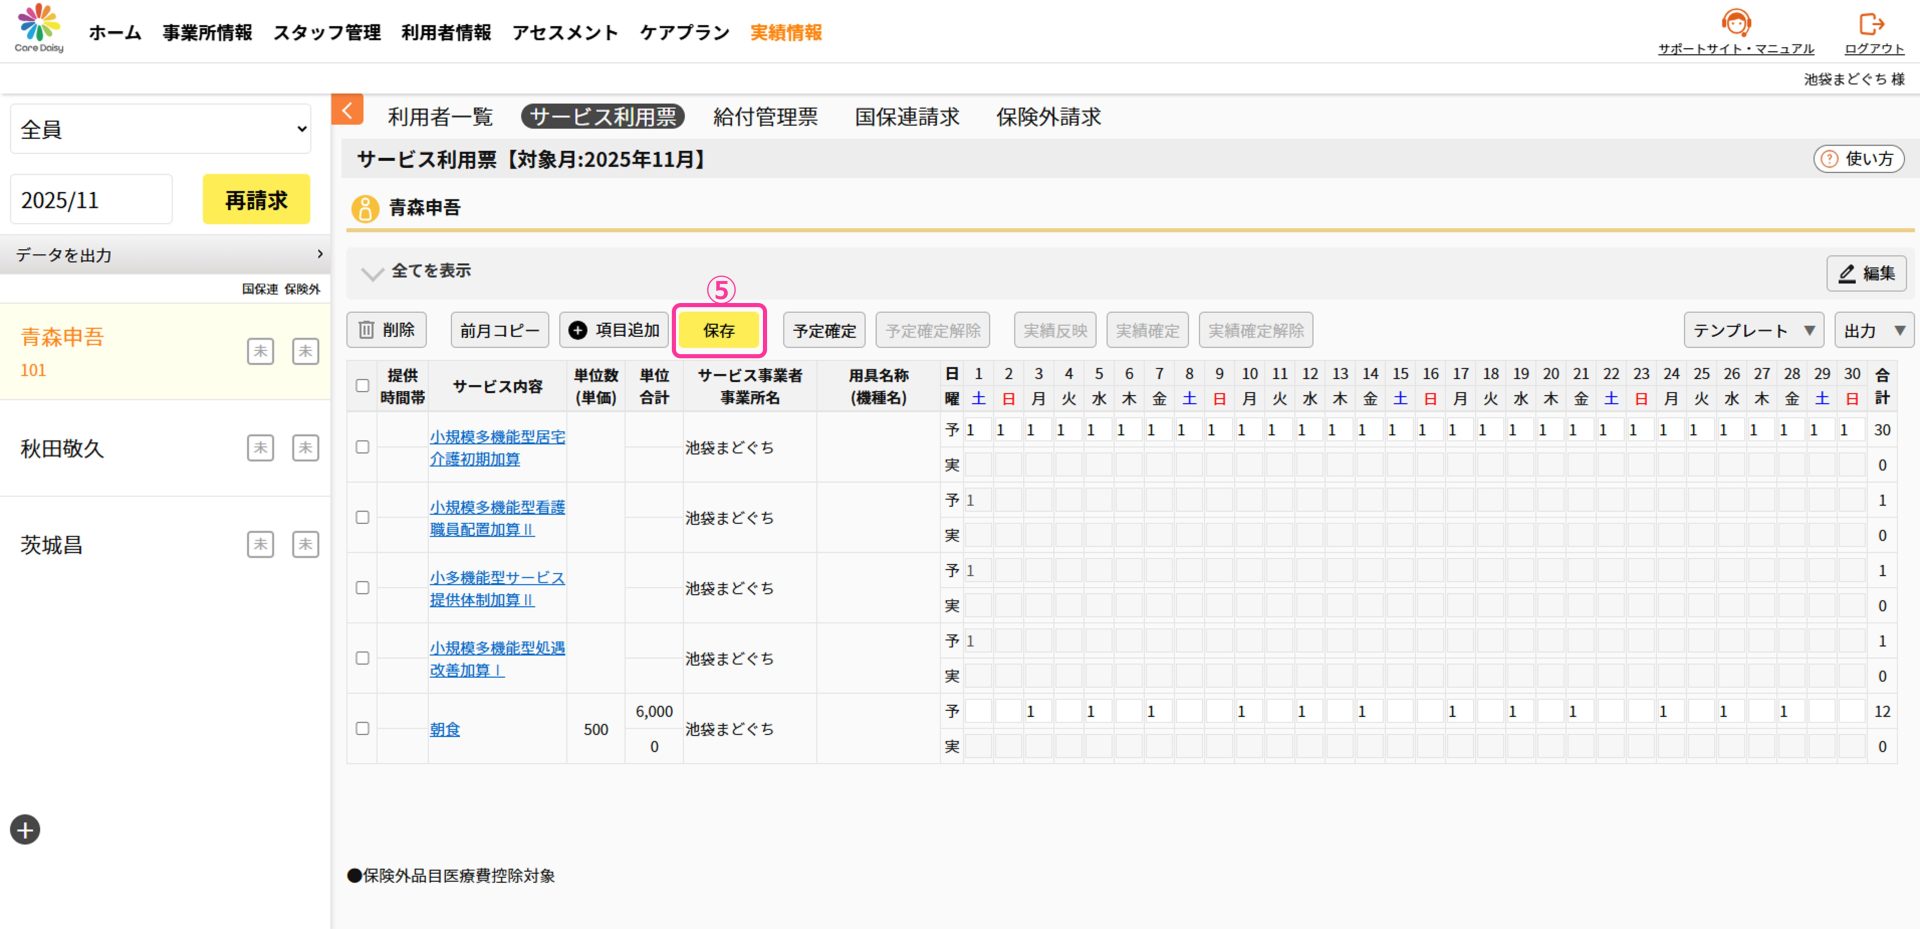Open the 全員 staff filter dropdown
This screenshot has width=1920, height=929.
pyautogui.click(x=160, y=130)
